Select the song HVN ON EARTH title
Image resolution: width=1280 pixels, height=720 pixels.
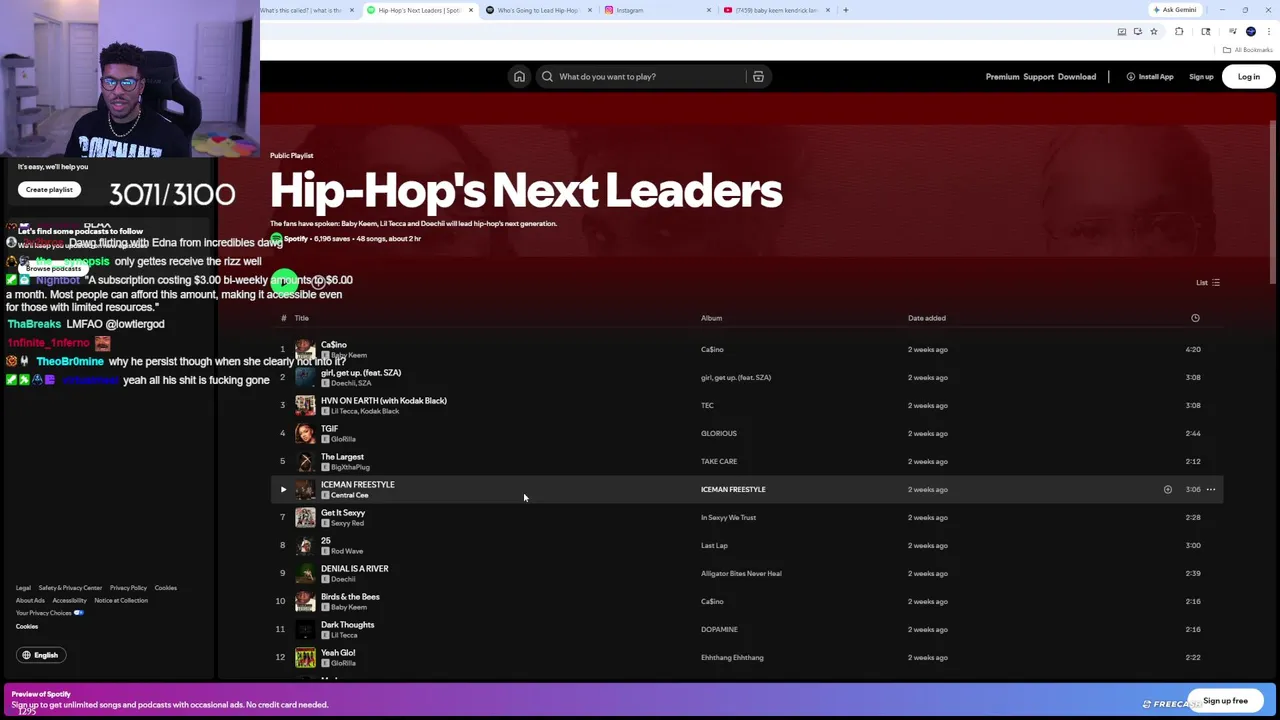click(x=384, y=401)
